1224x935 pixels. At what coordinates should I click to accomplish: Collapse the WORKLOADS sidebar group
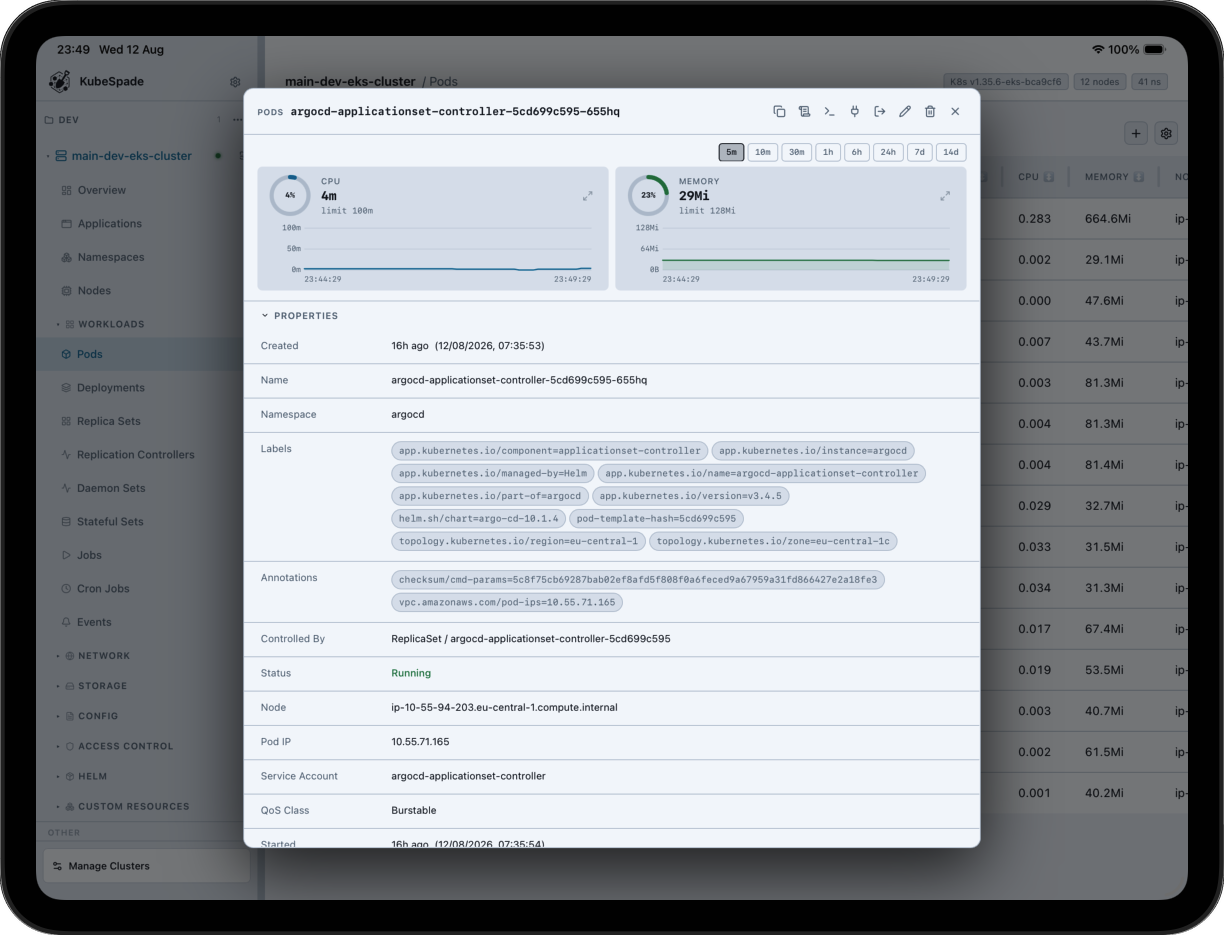pos(101,324)
